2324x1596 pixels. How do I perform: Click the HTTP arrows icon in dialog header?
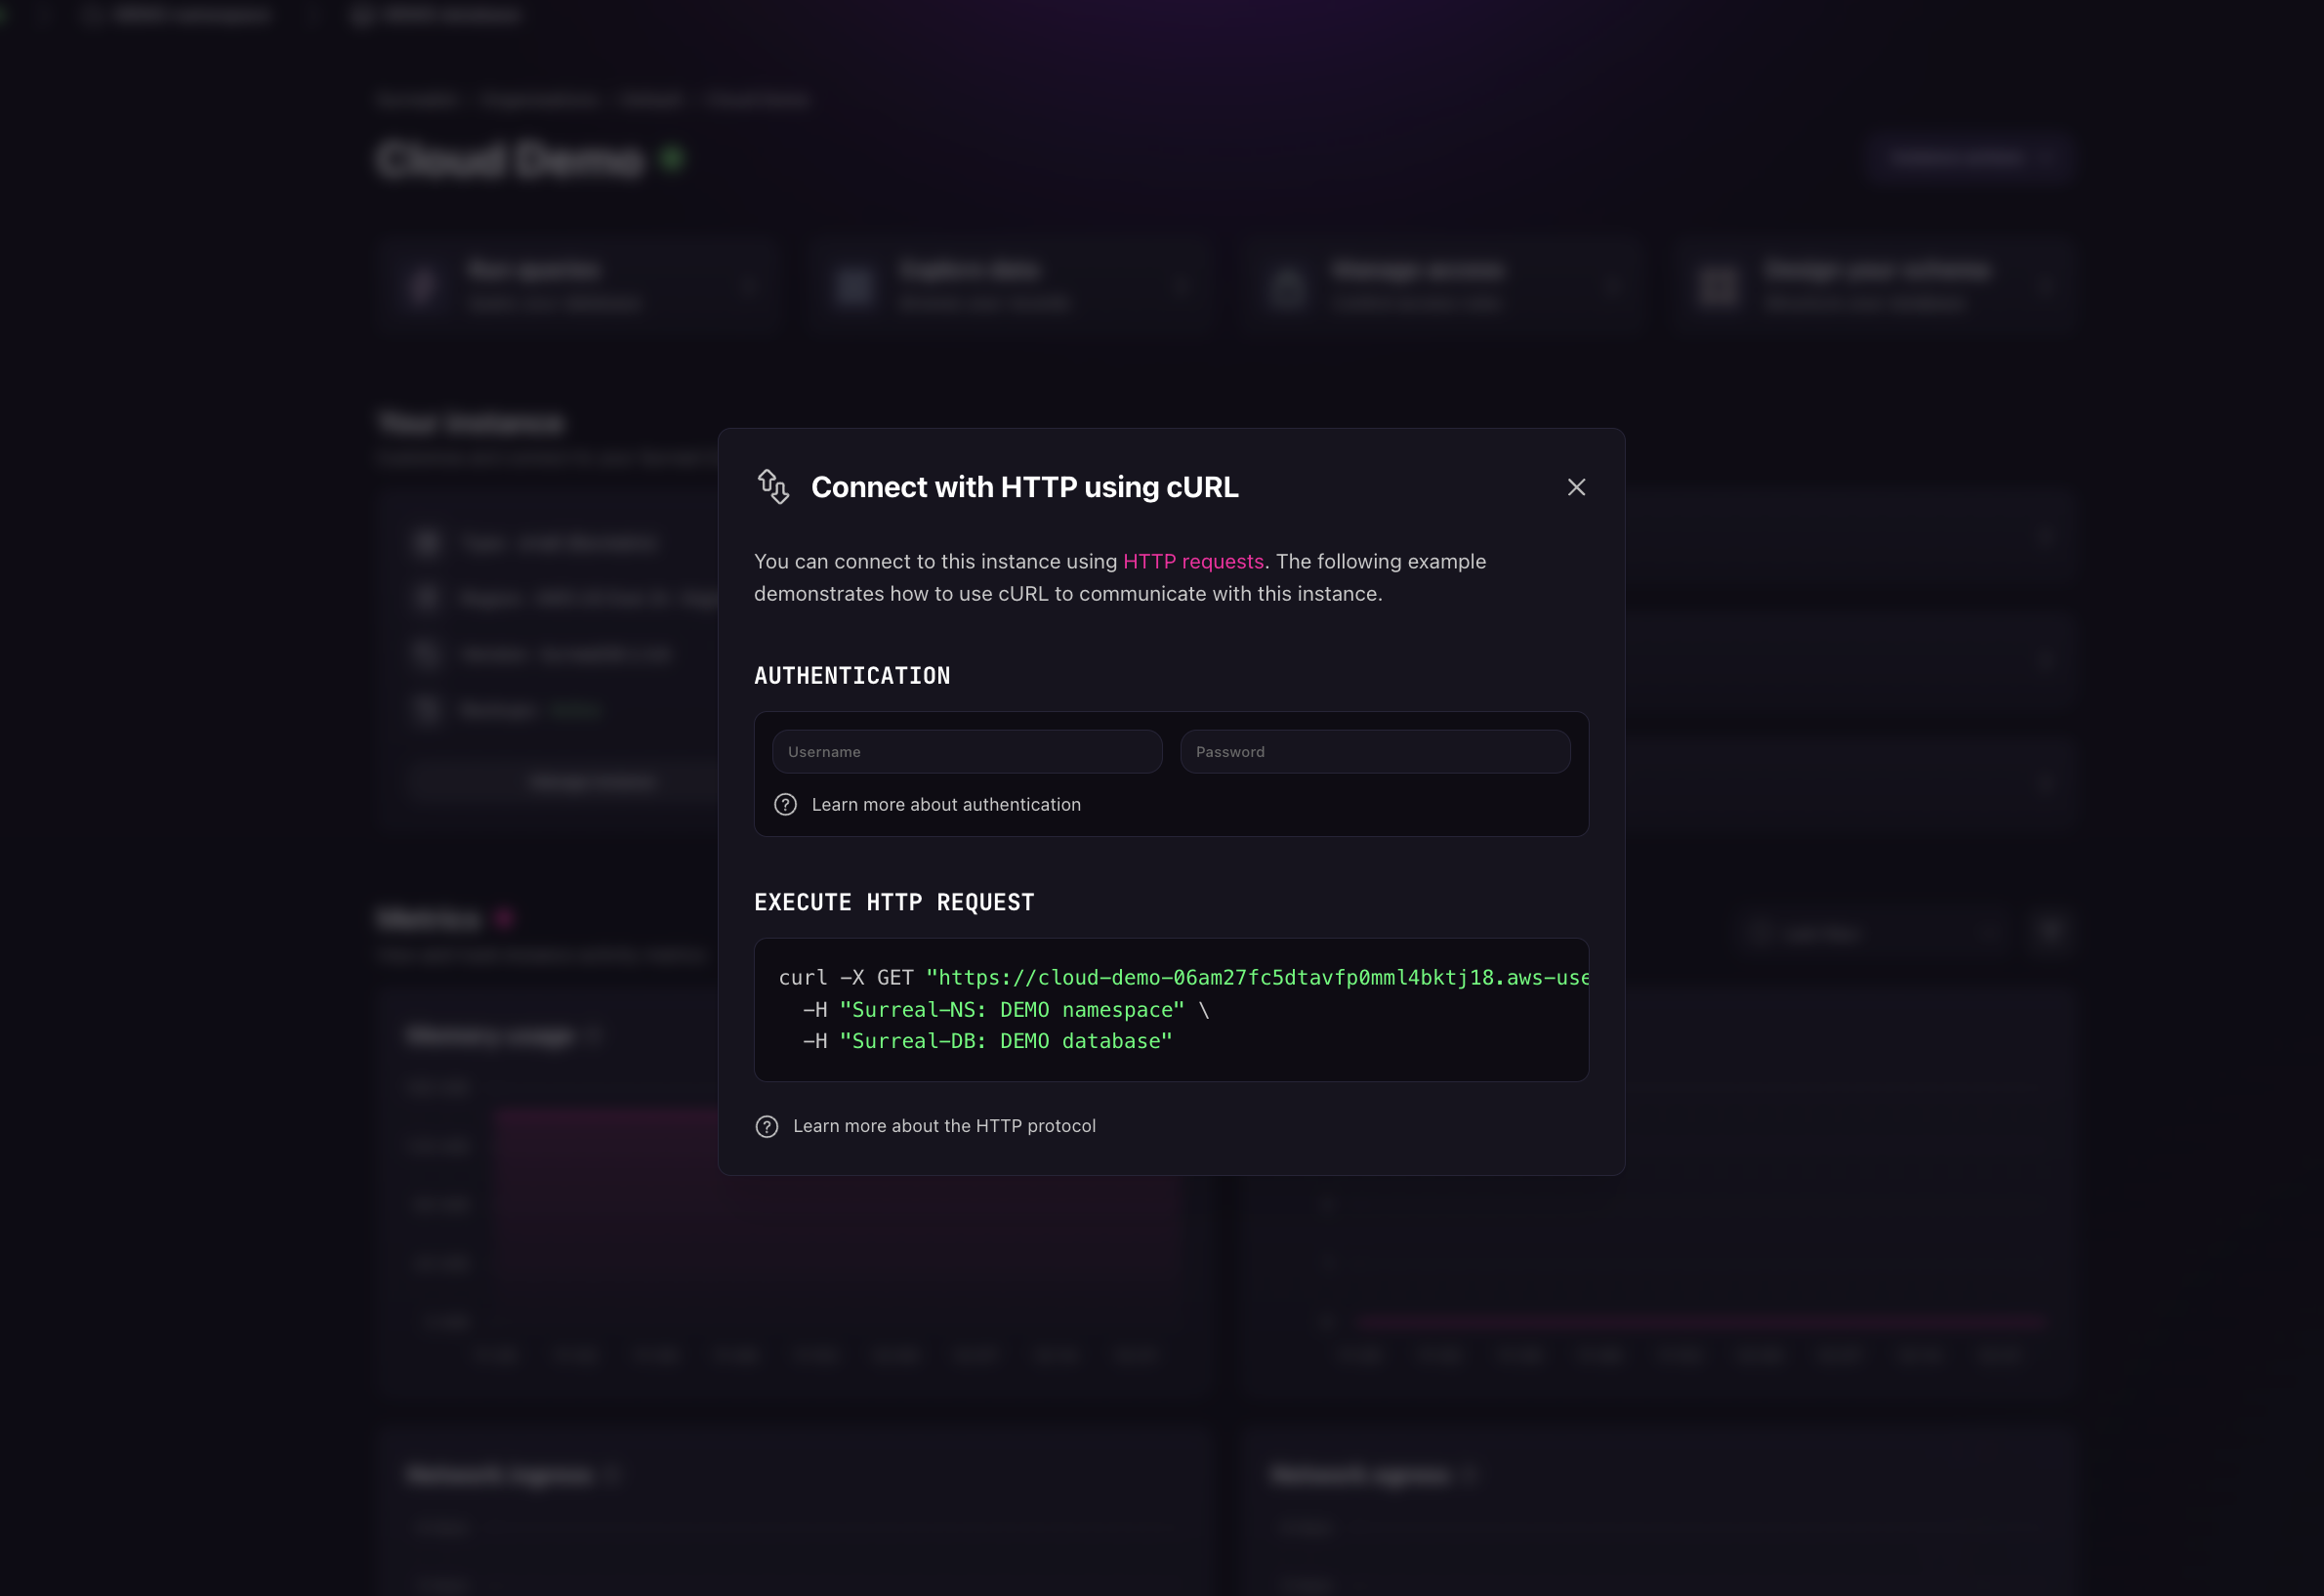[x=773, y=487]
